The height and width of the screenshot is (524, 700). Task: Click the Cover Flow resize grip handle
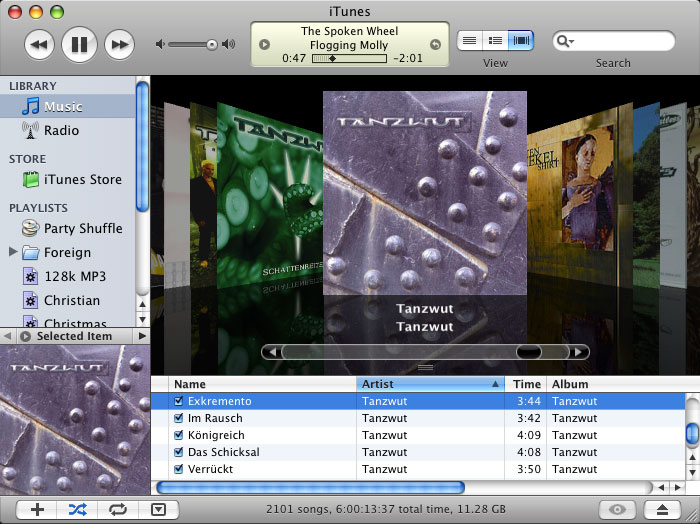(425, 367)
